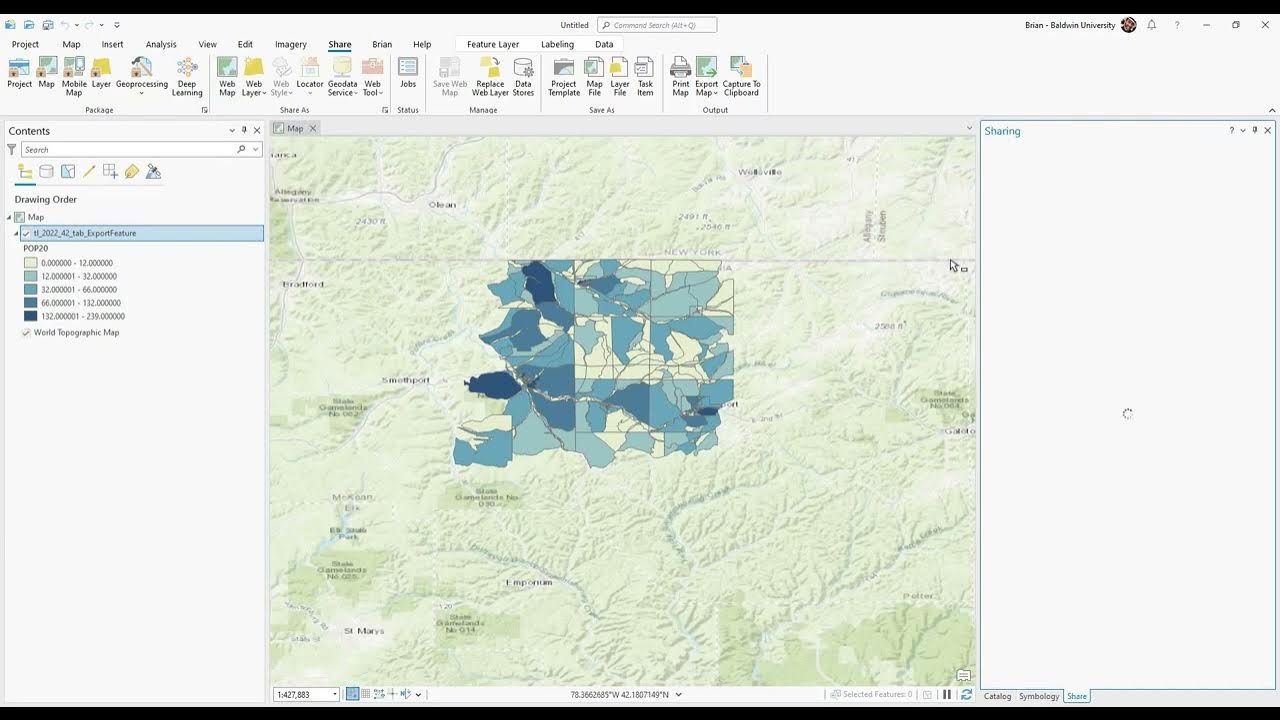Switch to the Catalog pane tab

(x=997, y=696)
